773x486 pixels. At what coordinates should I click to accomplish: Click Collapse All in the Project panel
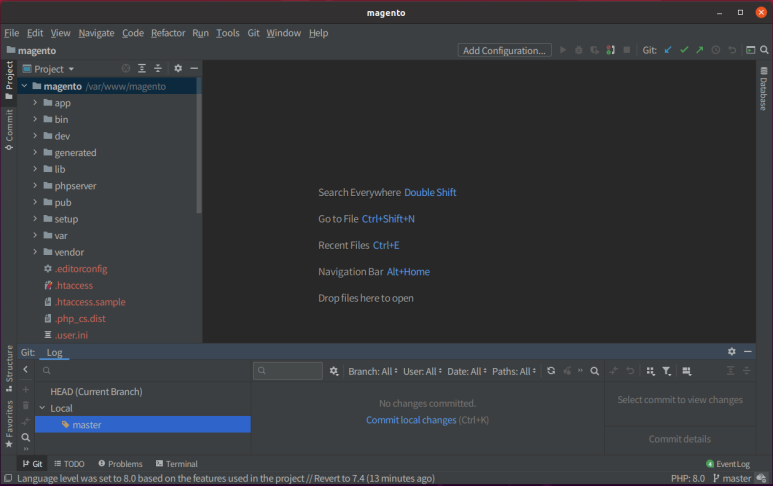click(158, 69)
